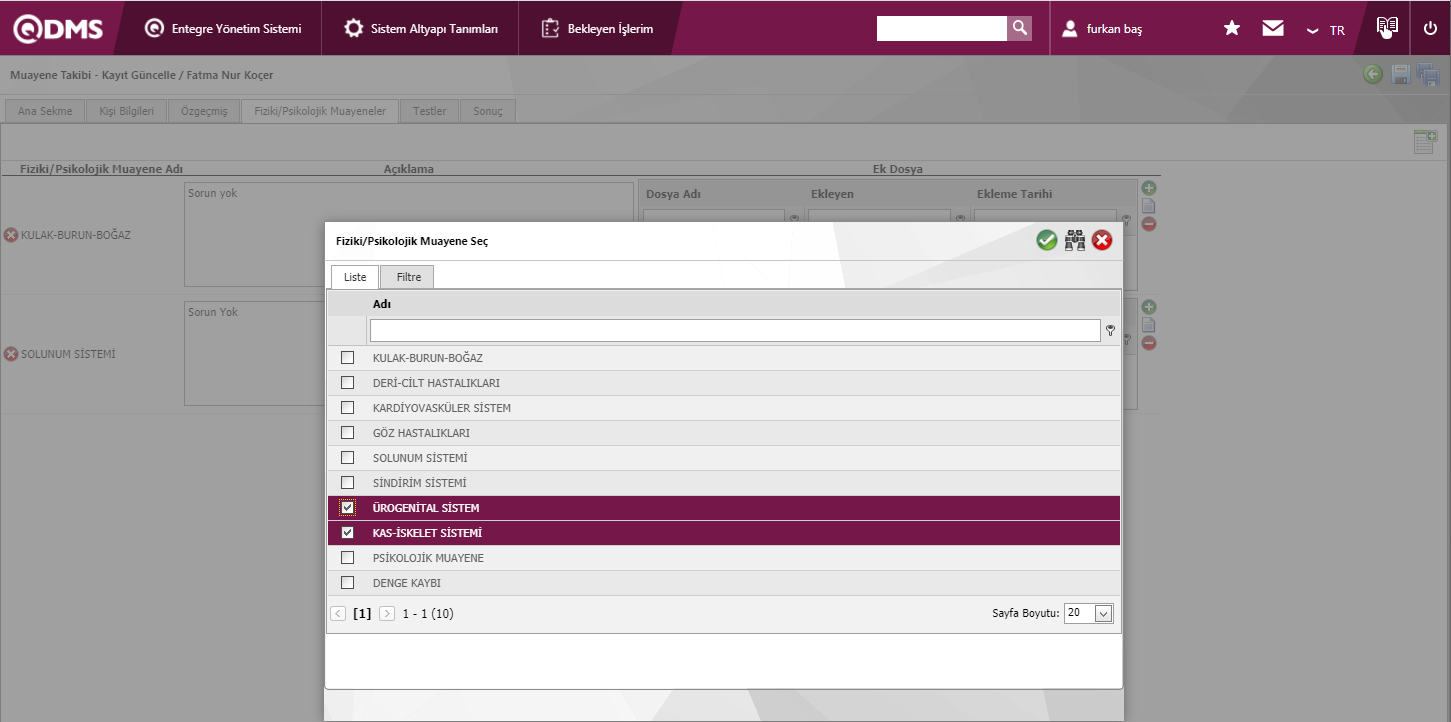Screen dimensions: 1451x722
Task: Open the Testler tab
Action: click(430, 111)
